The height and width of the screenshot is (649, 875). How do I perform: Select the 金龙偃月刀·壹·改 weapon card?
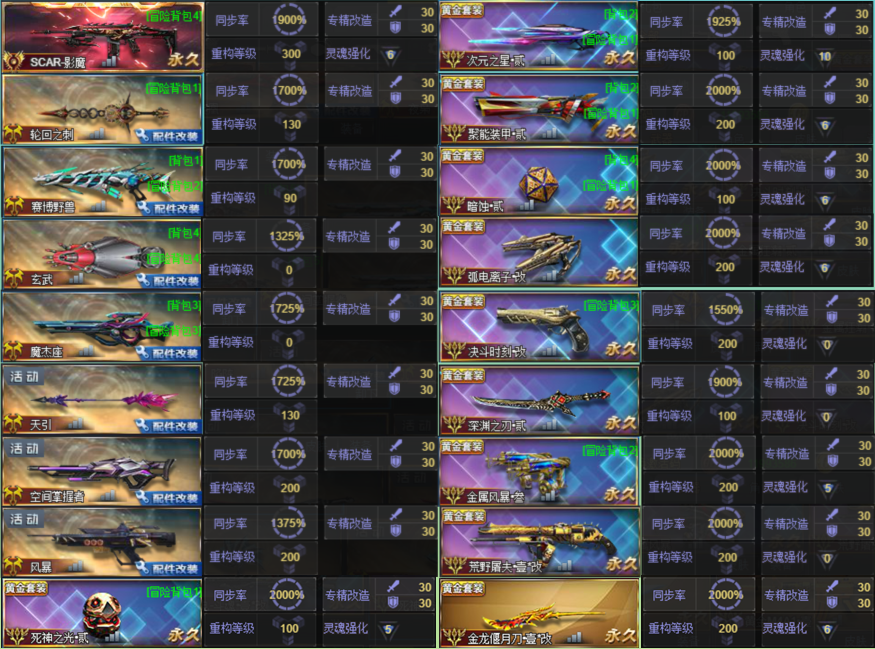pyautogui.click(x=540, y=613)
